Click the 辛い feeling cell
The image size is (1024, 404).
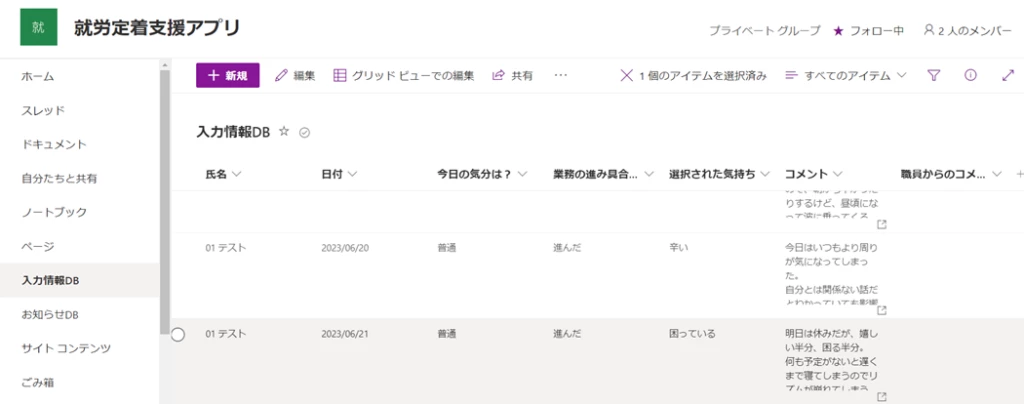pos(679,248)
